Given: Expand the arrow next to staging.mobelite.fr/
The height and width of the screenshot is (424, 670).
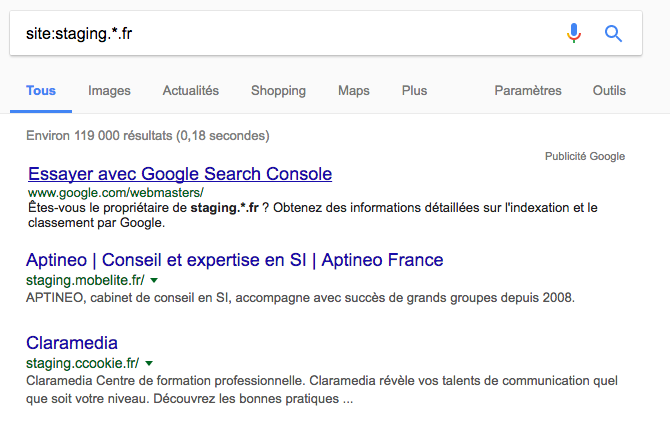Looking at the screenshot, I should [x=154, y=280].
